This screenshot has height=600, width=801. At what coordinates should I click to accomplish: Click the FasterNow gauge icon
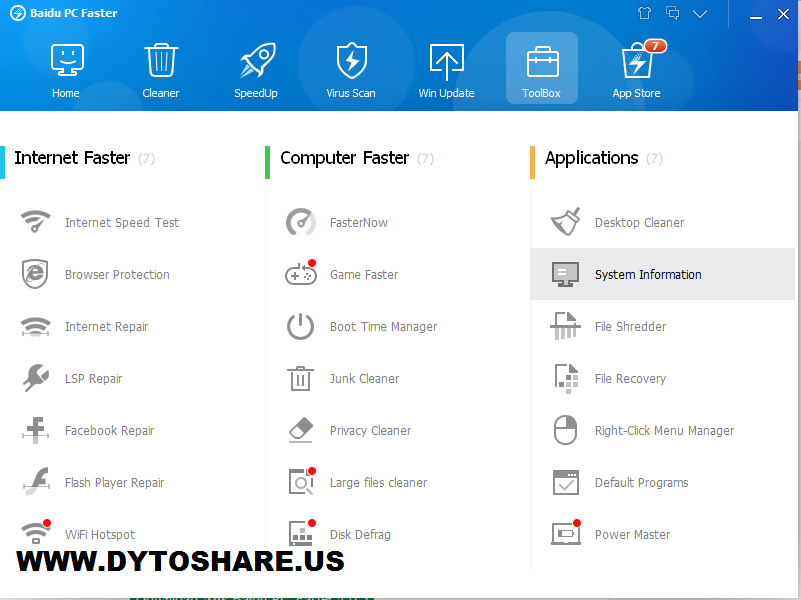tap(300, 222)
